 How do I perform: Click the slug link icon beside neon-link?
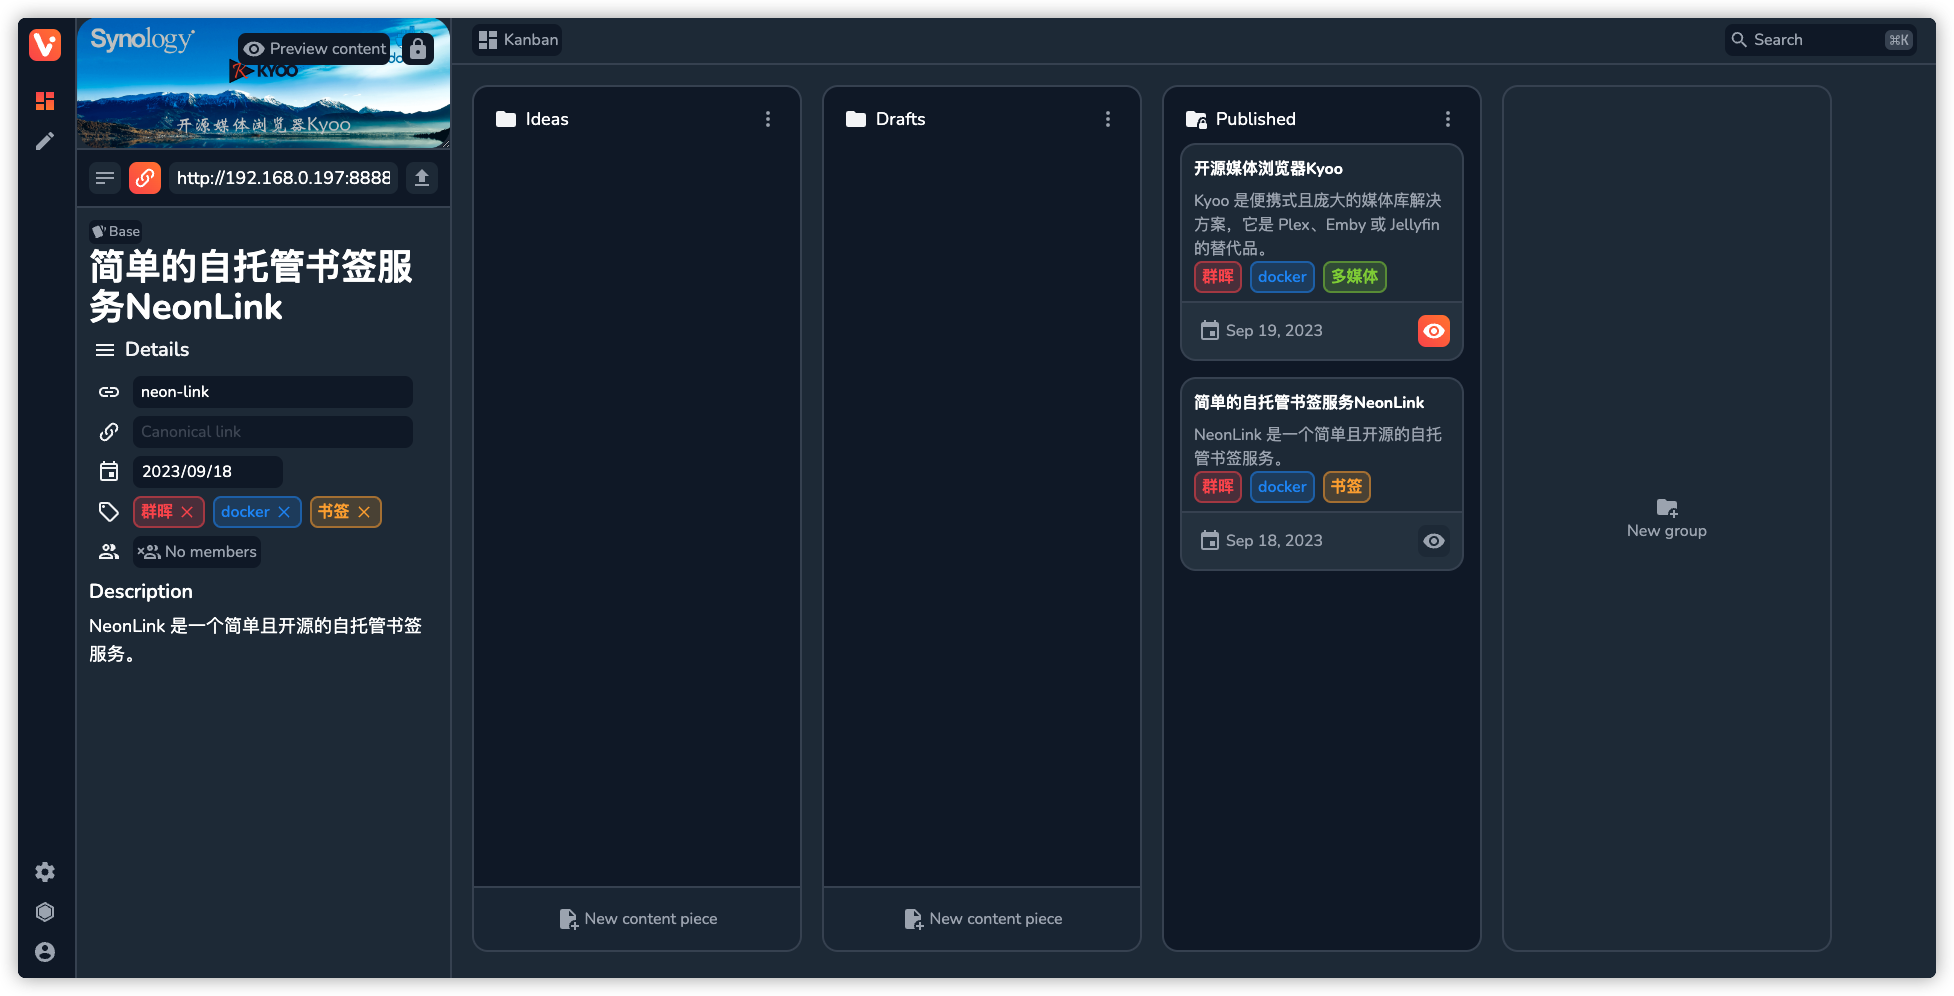tap(109, 392)
